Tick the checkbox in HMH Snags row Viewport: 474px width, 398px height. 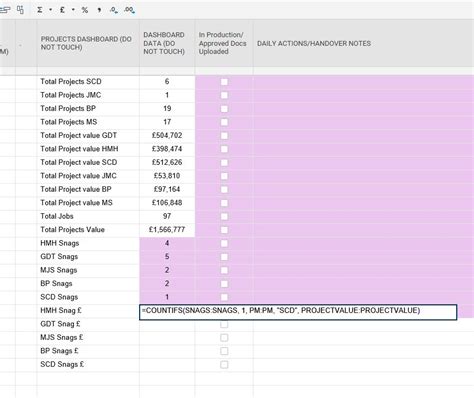(224, 243)
